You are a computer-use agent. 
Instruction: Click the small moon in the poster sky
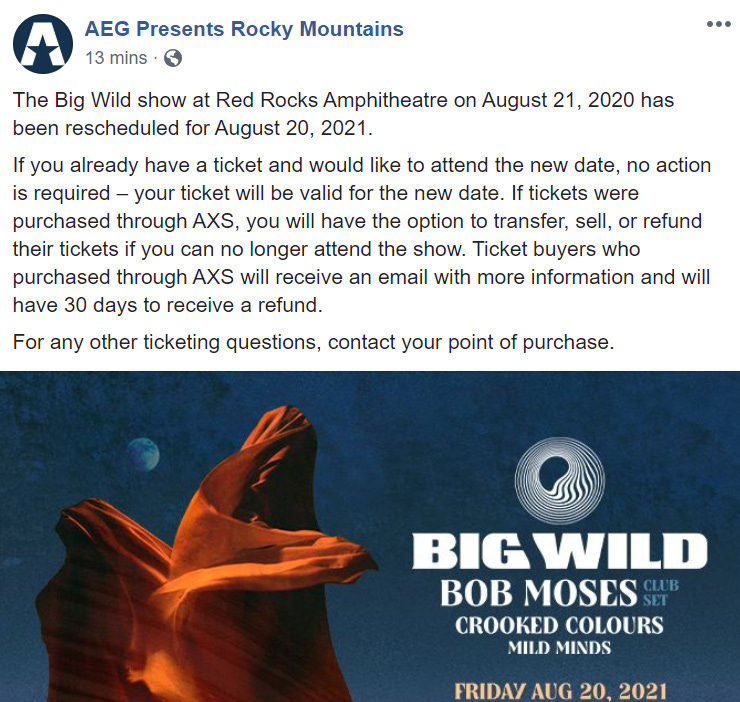click(x=143, y=454)
